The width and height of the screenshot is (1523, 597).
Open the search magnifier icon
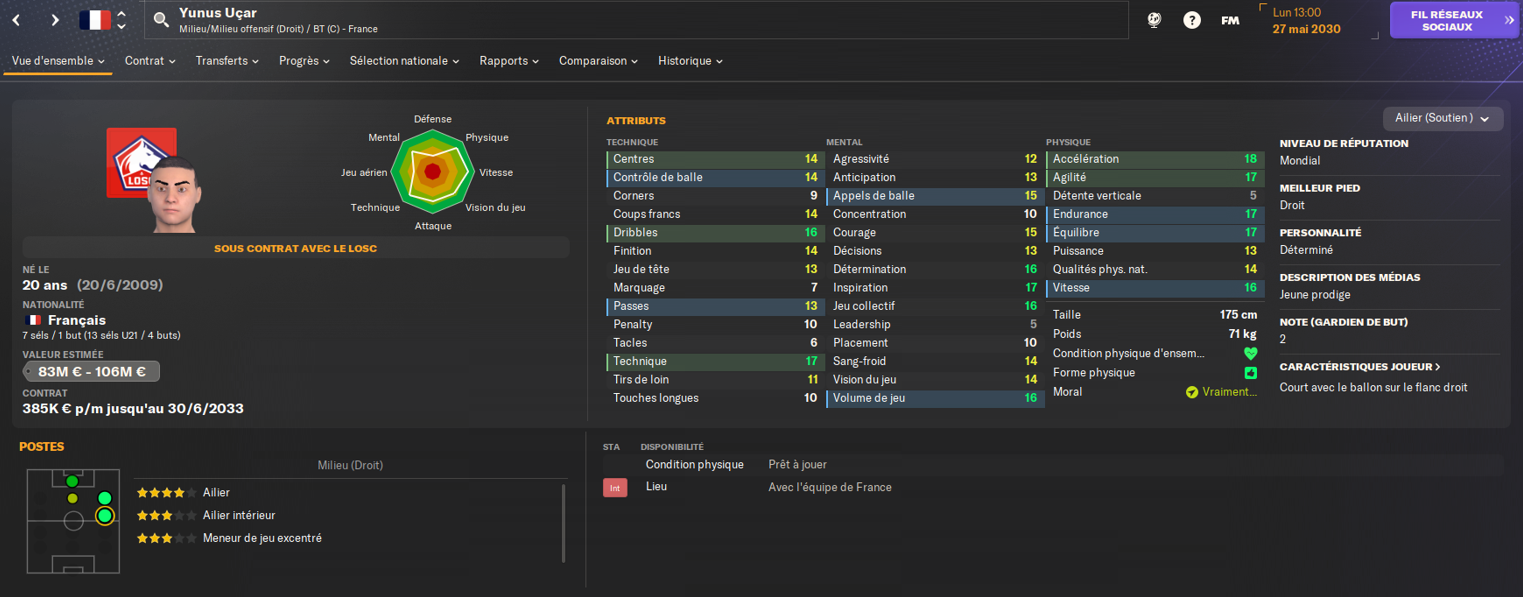pos(161,20)
